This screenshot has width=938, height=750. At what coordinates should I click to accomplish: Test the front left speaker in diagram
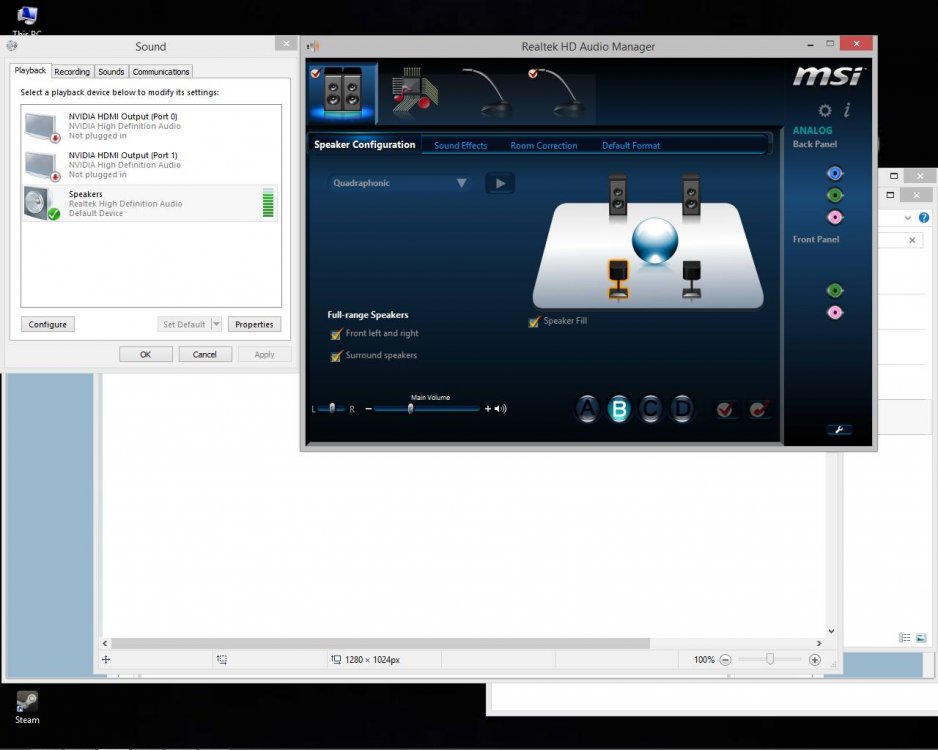618,196
